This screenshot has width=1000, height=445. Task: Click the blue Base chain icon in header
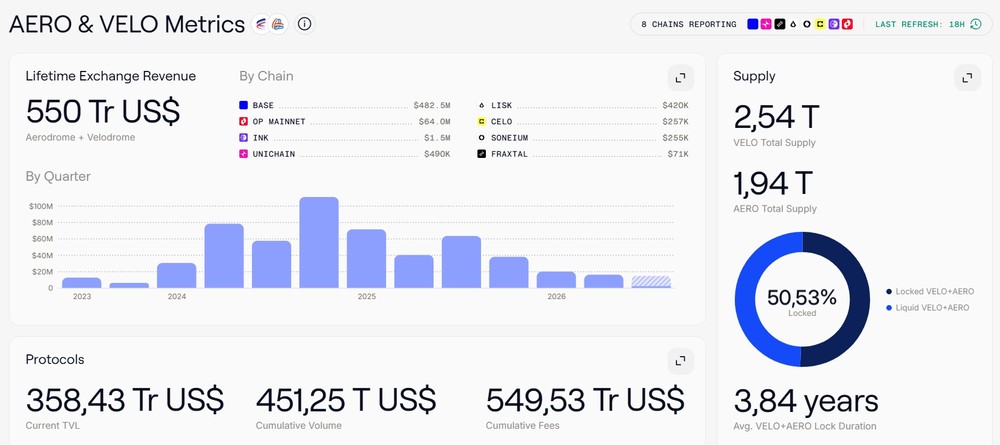[x=753, y=24]
